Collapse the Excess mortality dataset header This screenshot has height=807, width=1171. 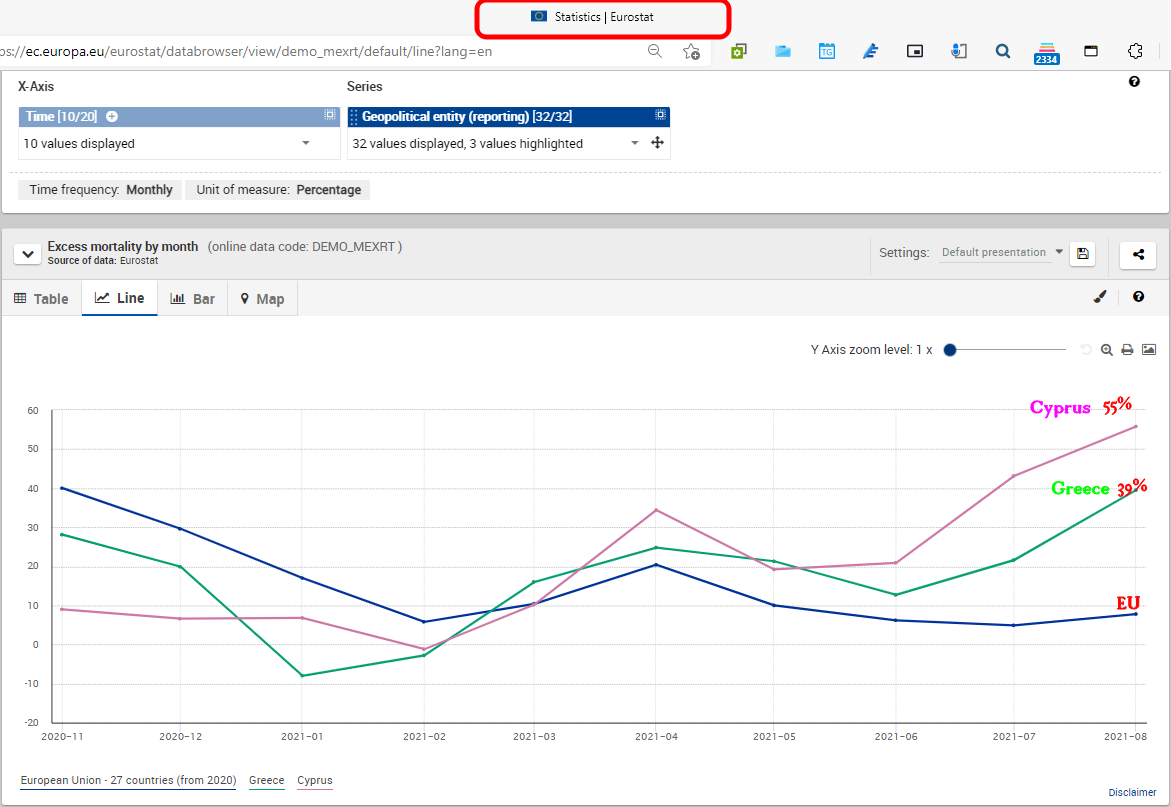pos(27,254)
